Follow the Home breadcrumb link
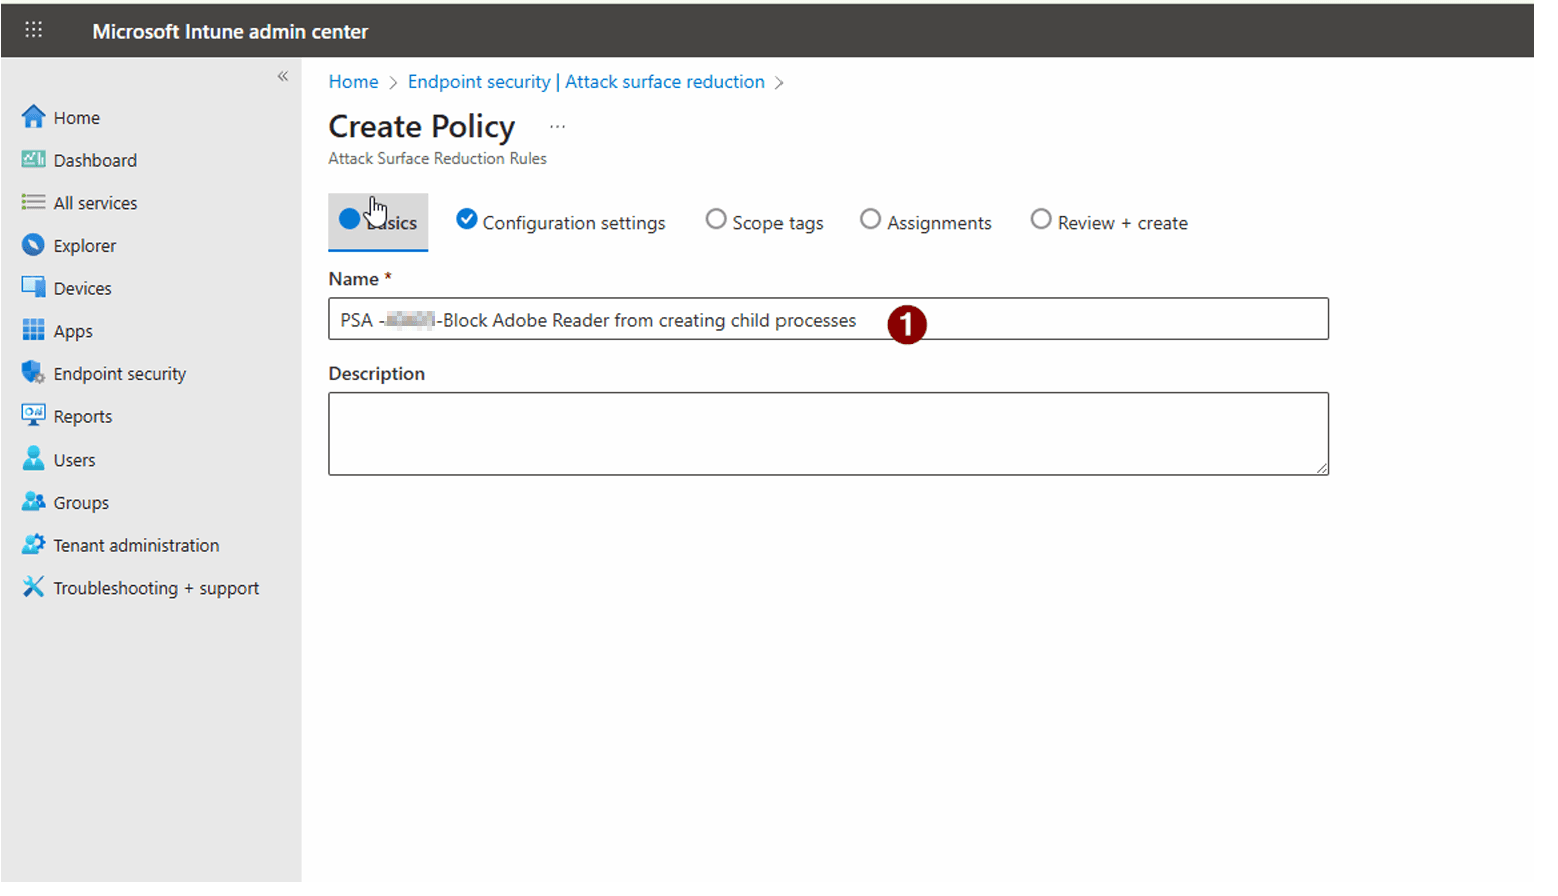Image resolution: width=1558 pixels, height=896 pixels. click(354, 82)
